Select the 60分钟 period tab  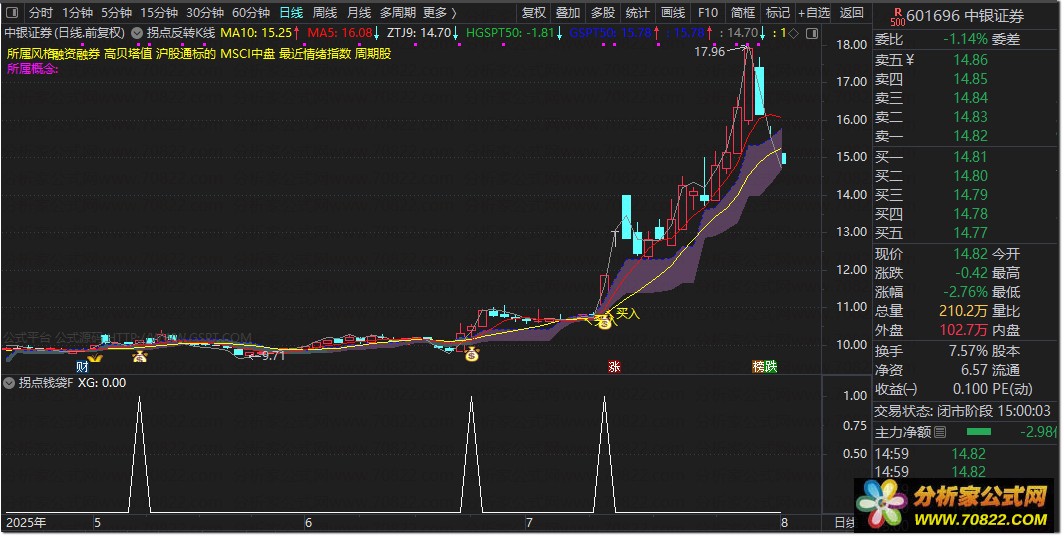(251, 13)
